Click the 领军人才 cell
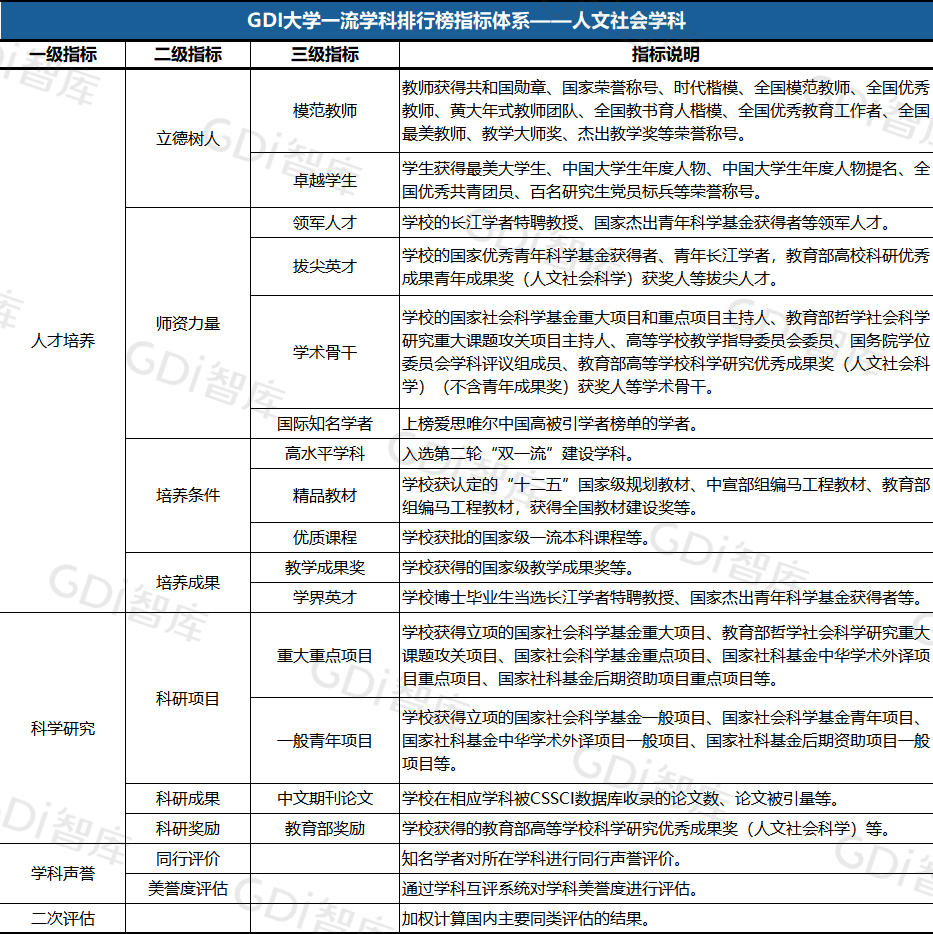933x934 pixels. click(325, 223)
